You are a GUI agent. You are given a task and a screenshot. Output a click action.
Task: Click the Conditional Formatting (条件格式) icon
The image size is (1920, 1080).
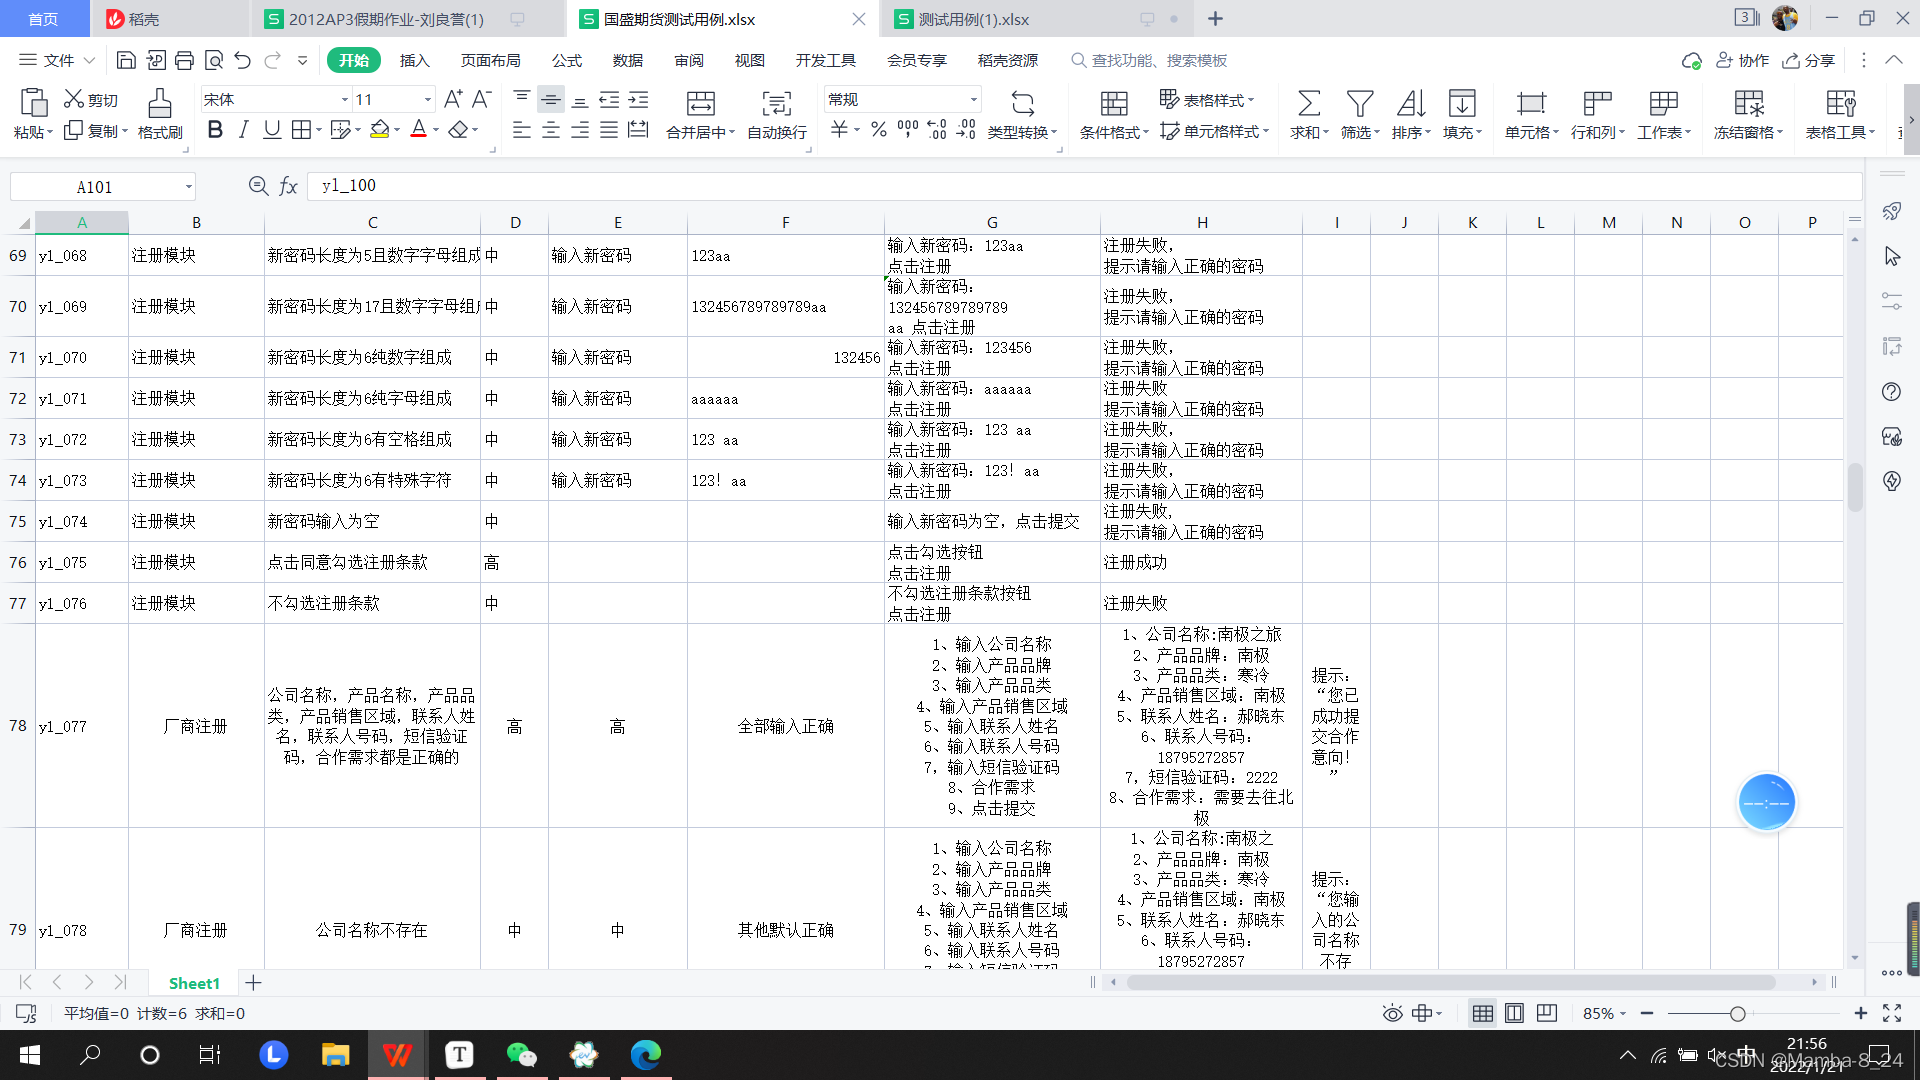(1114, 103)
